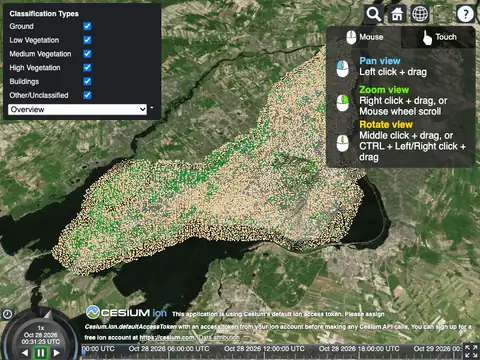Click timeline at Oct 28 2026 06:00:00 UTC
Viewport: 480px width, 360px height.
[x=169, y=349]
